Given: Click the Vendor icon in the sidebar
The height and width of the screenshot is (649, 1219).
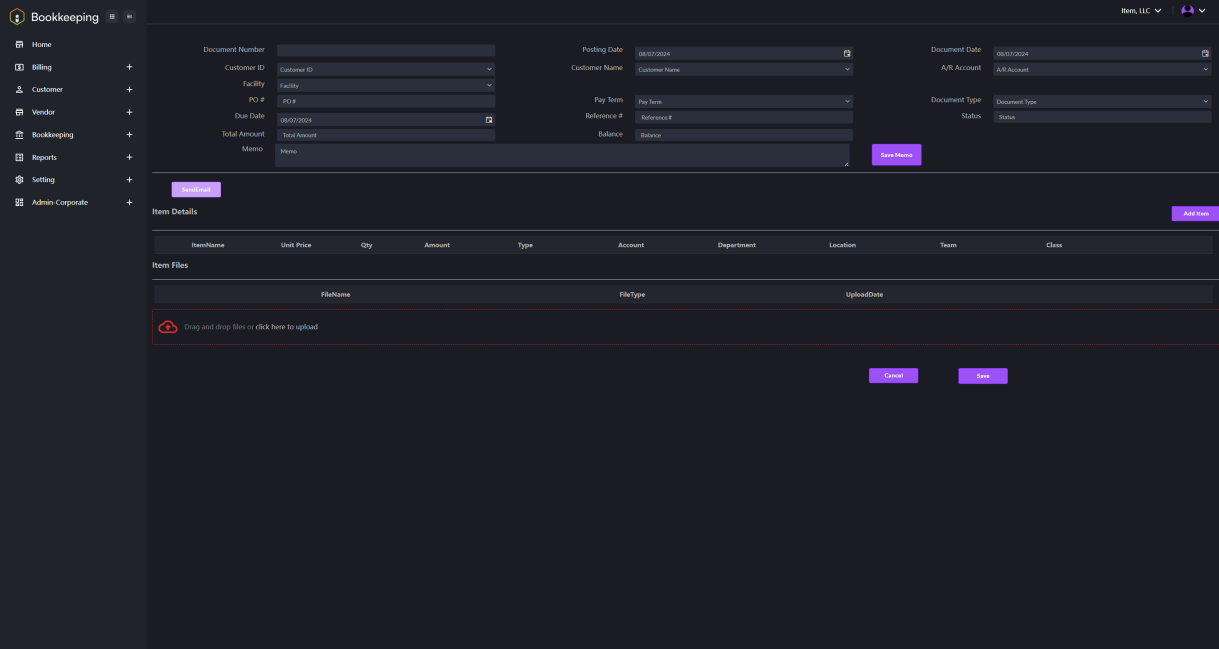Looking at the screenshot, I should pos(20,112).
